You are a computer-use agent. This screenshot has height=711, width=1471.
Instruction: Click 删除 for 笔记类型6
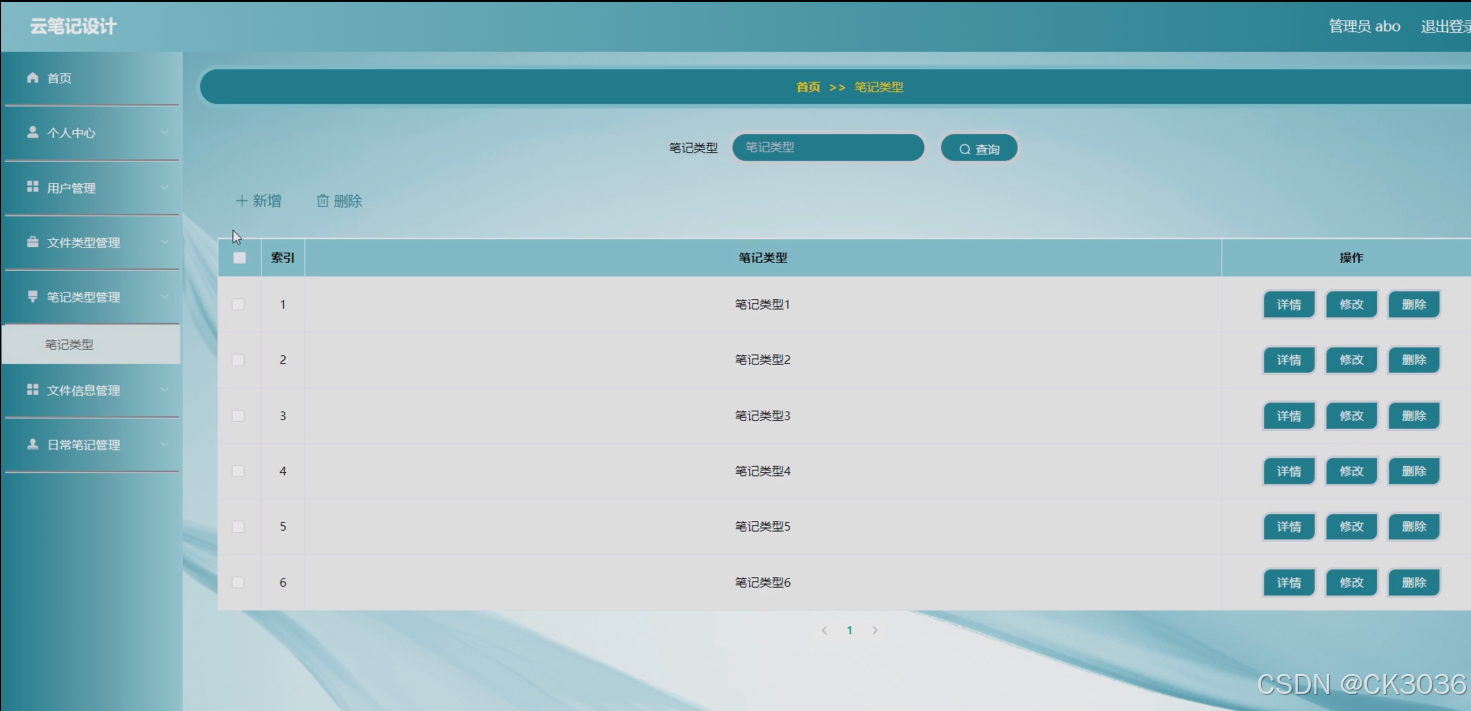(x=1414, y=583)
